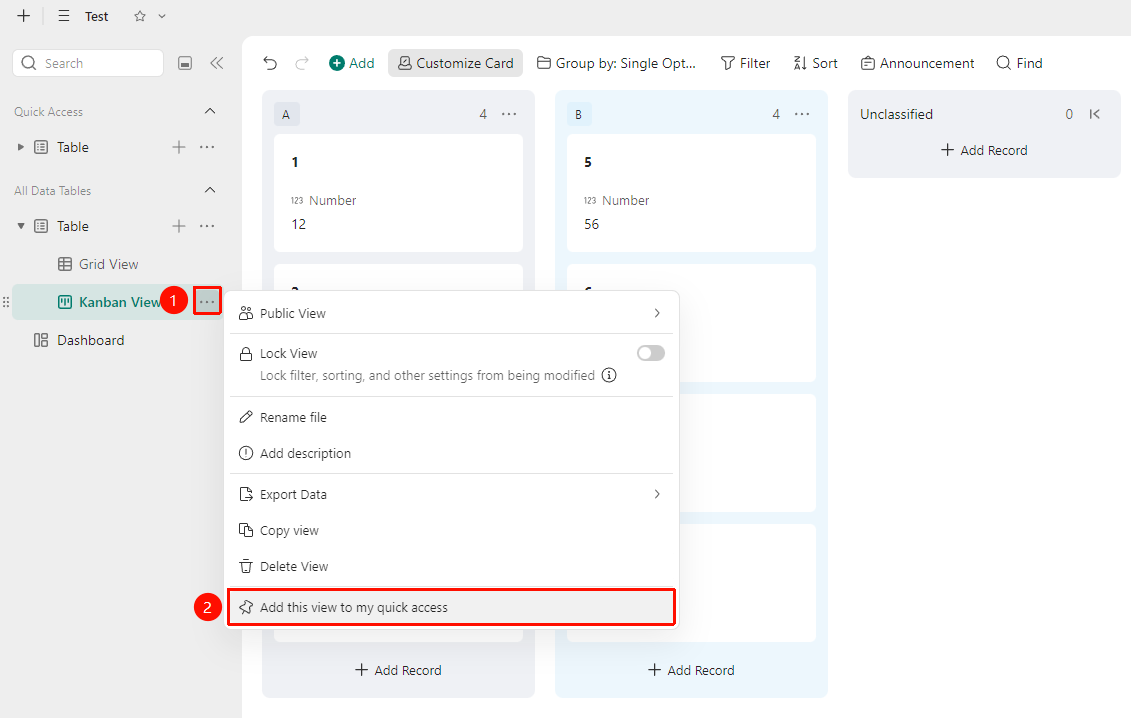Screen dimensions: 1131x718
Task: Open Customize Card settings
Action: 456,64
